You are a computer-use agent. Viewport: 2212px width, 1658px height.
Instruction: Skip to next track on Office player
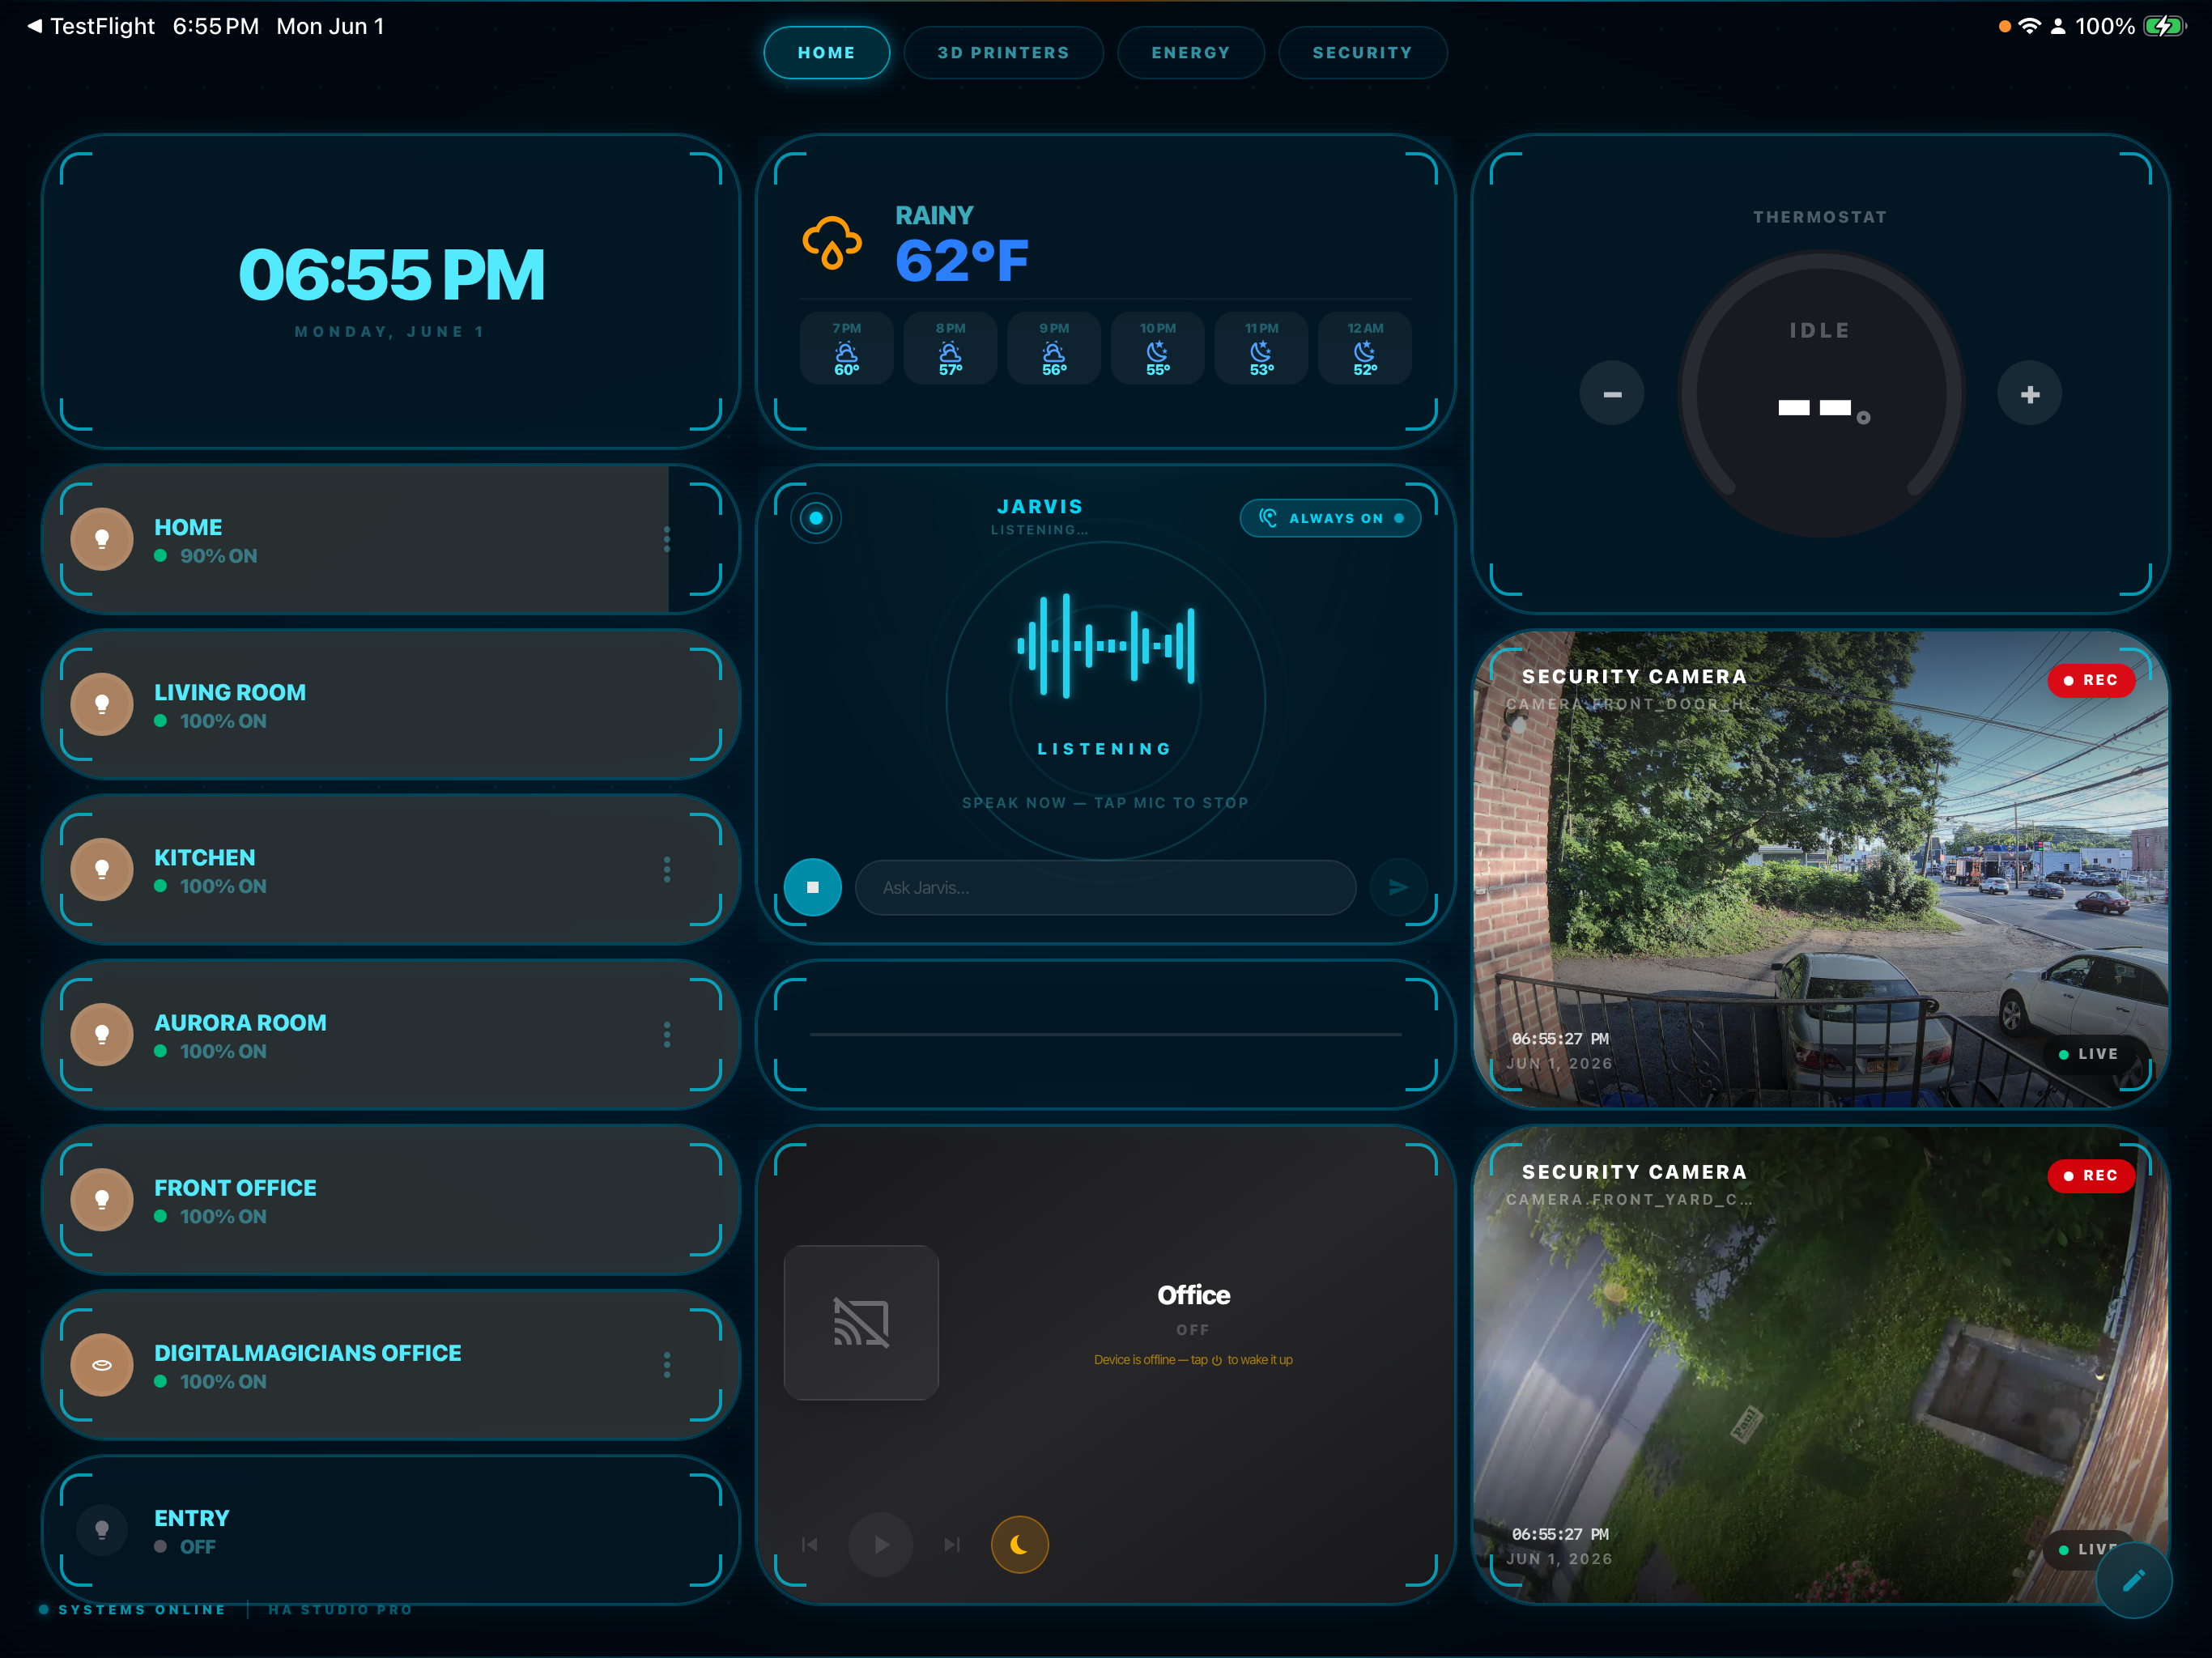pos(952,1545)
